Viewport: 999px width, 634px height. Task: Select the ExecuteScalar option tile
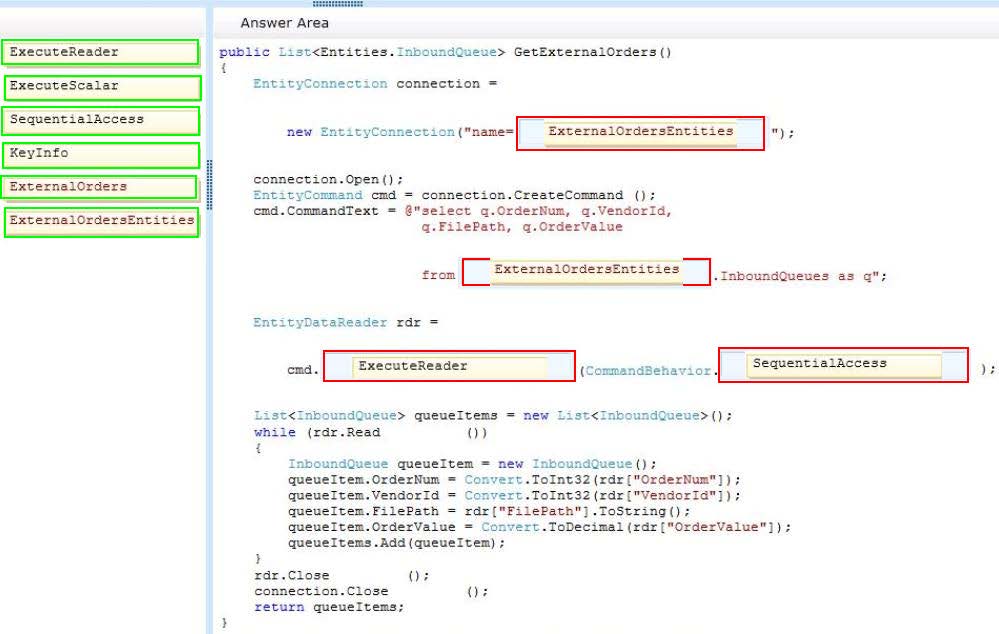click(x=103, y=87)
